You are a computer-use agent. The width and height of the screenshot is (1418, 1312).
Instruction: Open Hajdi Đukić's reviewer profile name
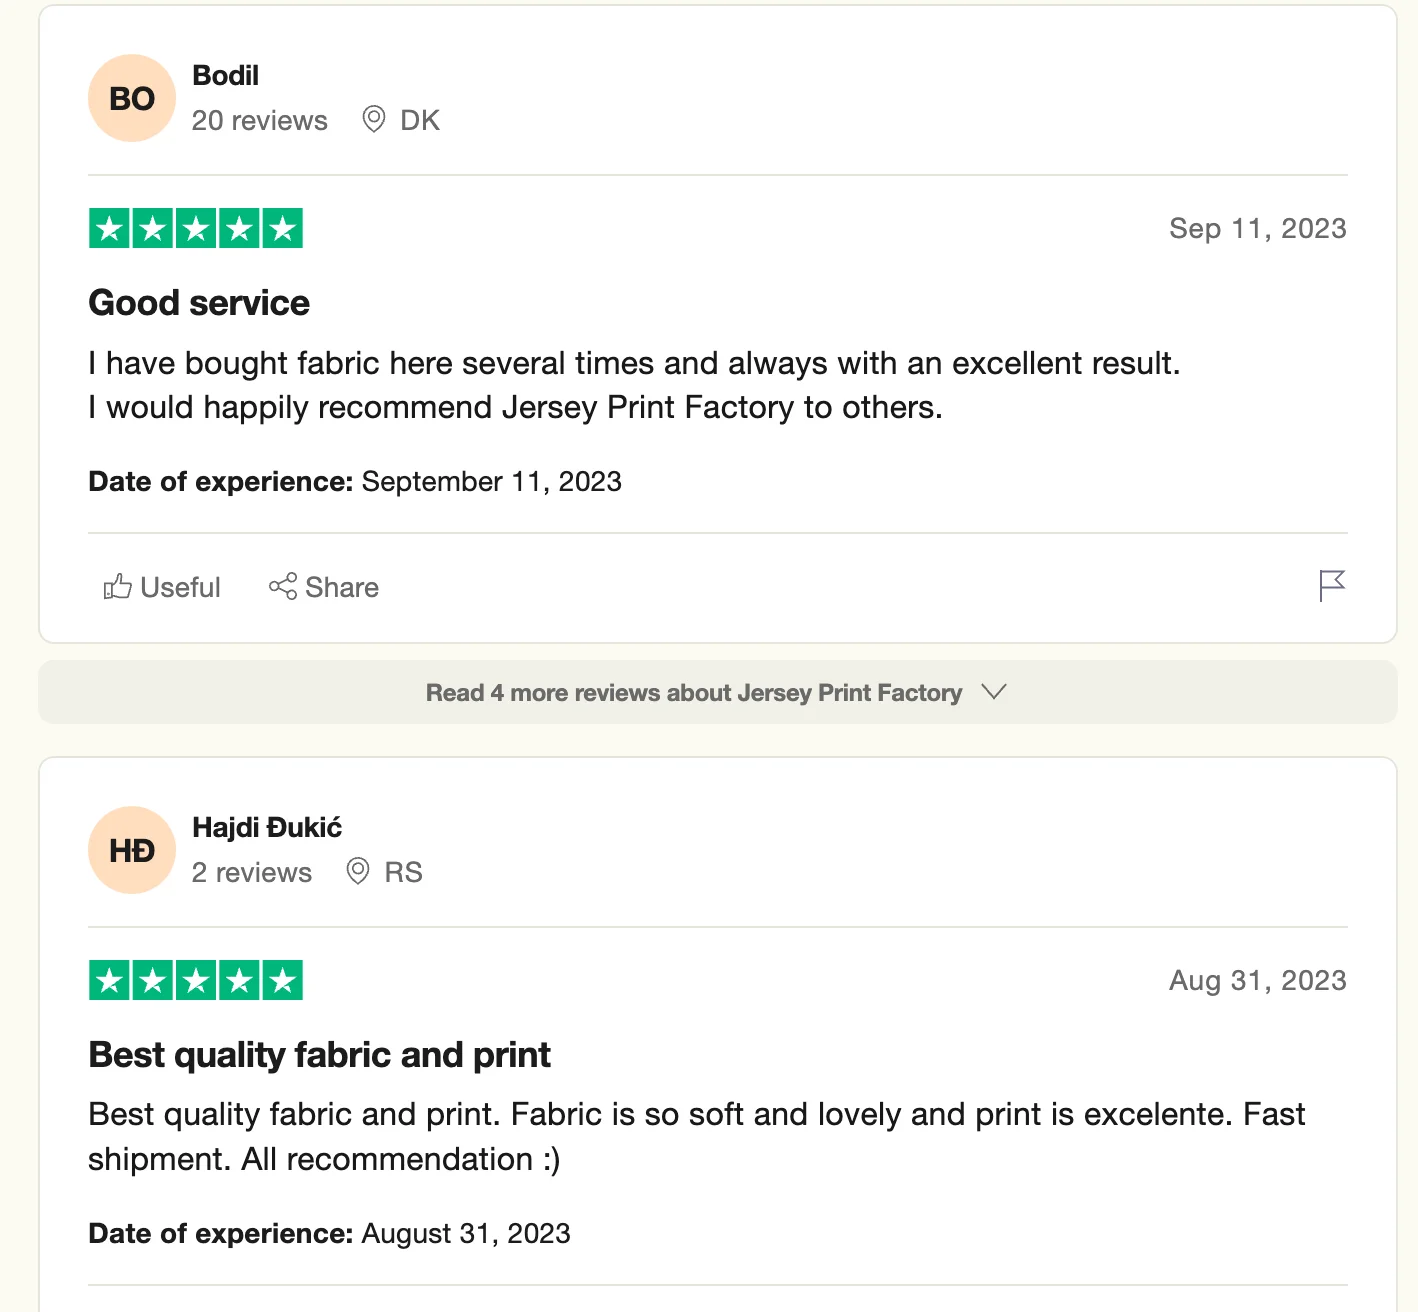pyautogui.click(x=267, y=828)
